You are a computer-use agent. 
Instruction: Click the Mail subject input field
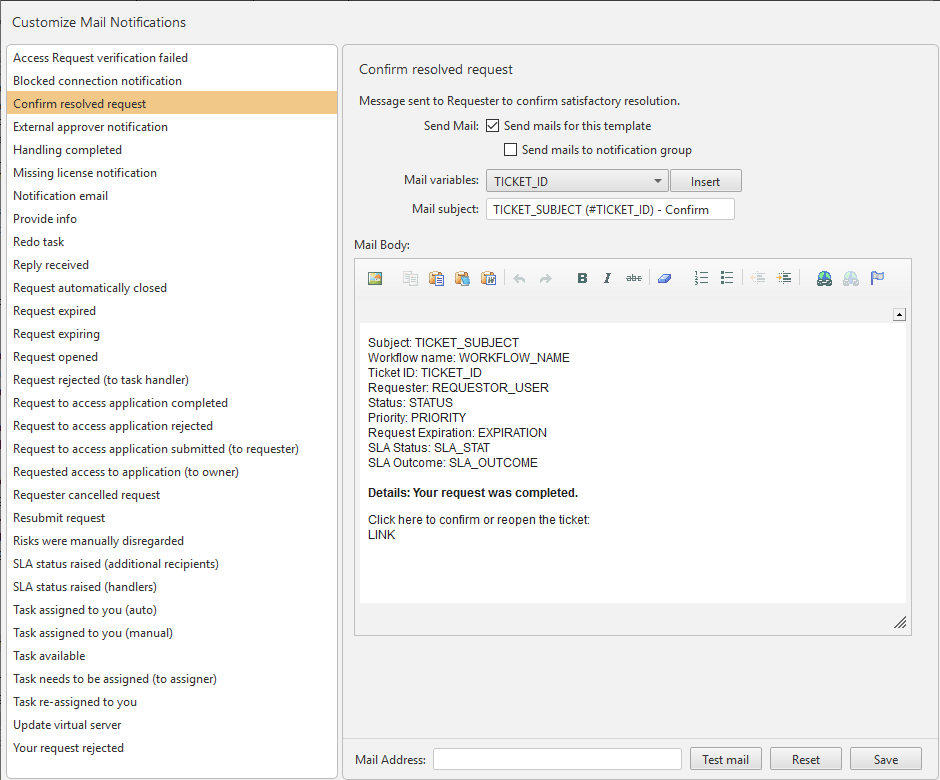point(609,209)
